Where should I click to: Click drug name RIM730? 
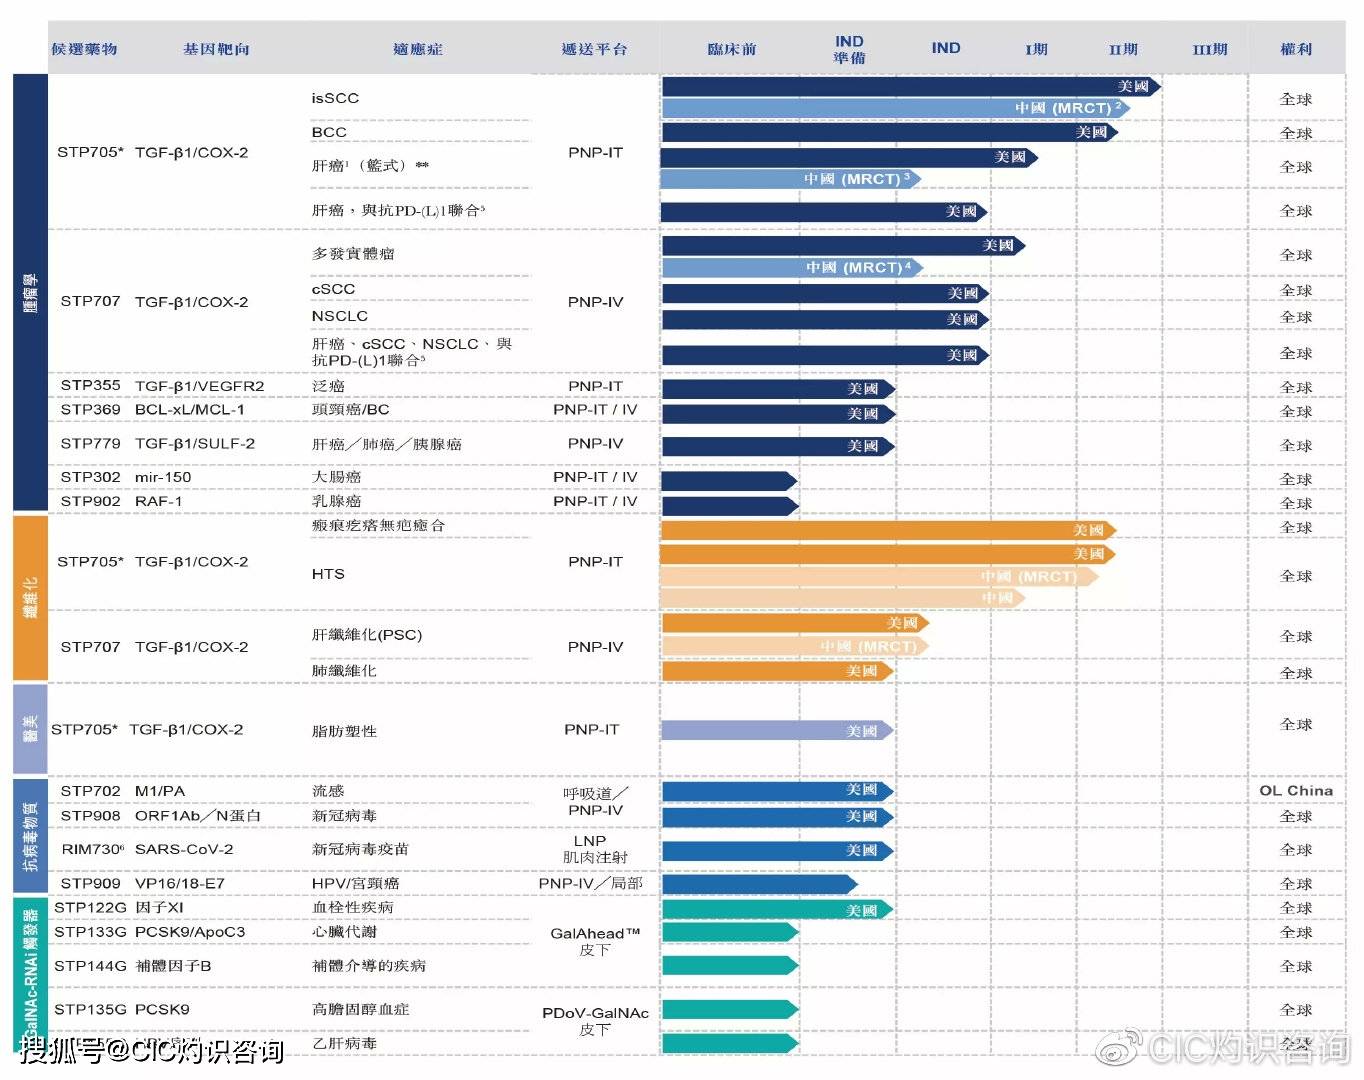[x=92, y=849]
